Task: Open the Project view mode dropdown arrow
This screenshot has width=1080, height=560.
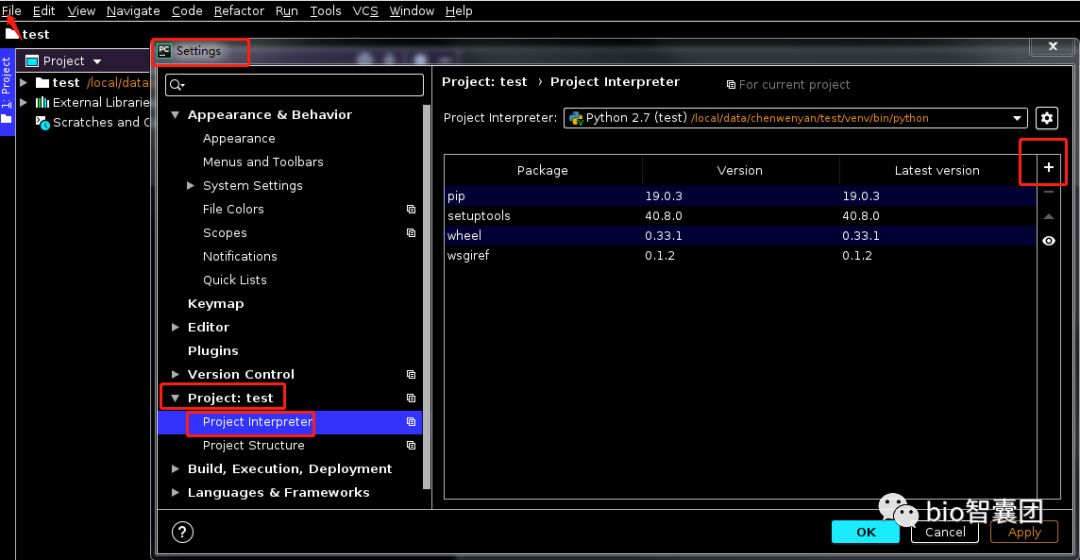Action: 97,61
